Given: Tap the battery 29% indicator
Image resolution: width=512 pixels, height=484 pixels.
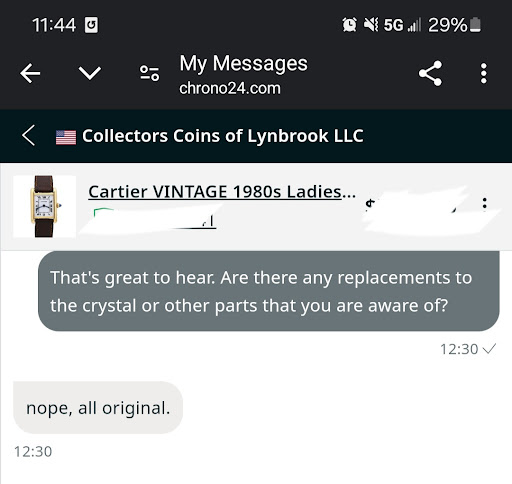Looking at the screenshot, I should pos(454,25).
